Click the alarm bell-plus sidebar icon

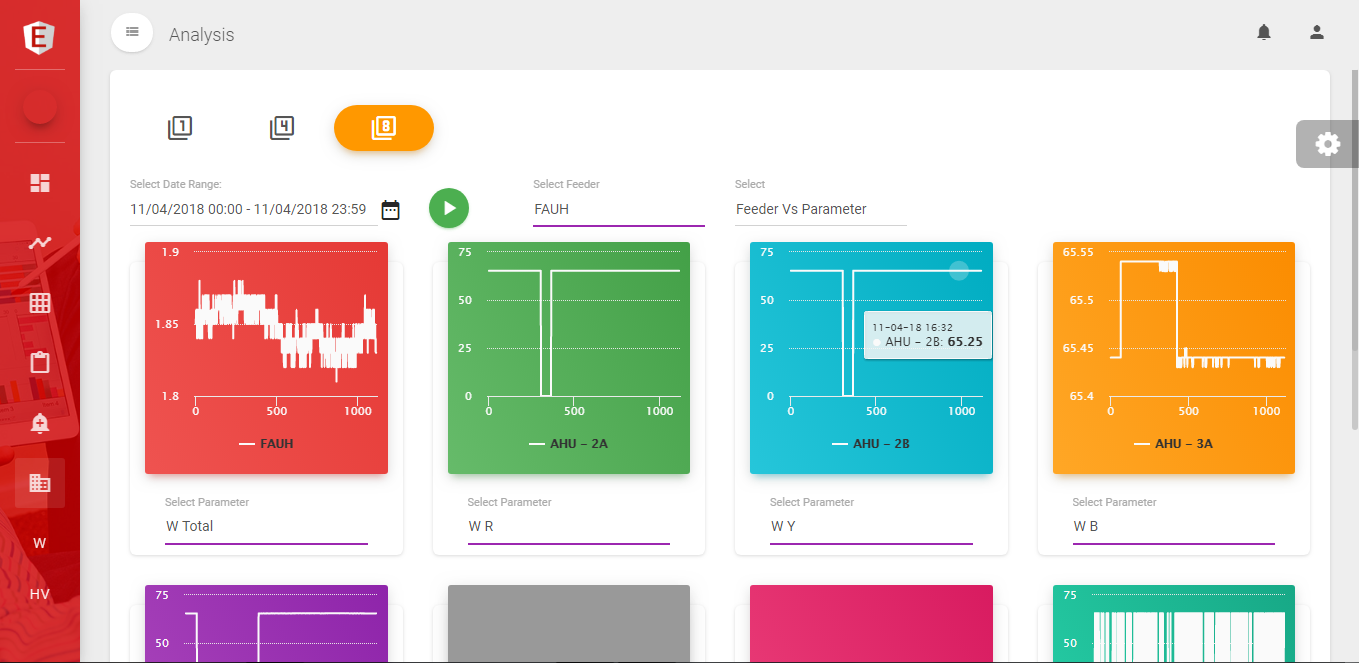pos(40,423)
